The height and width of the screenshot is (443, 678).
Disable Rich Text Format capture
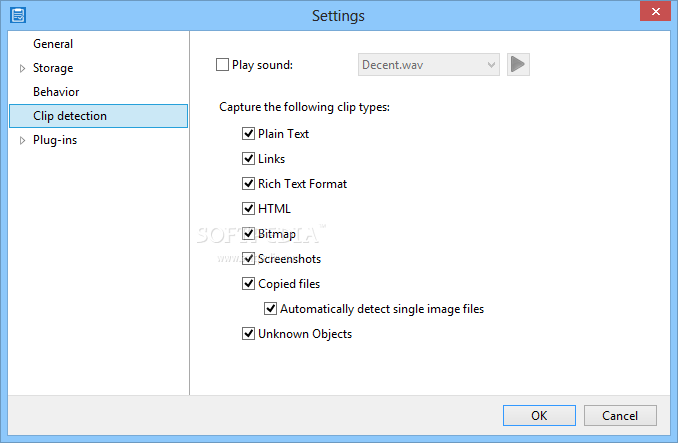(248, 184)
